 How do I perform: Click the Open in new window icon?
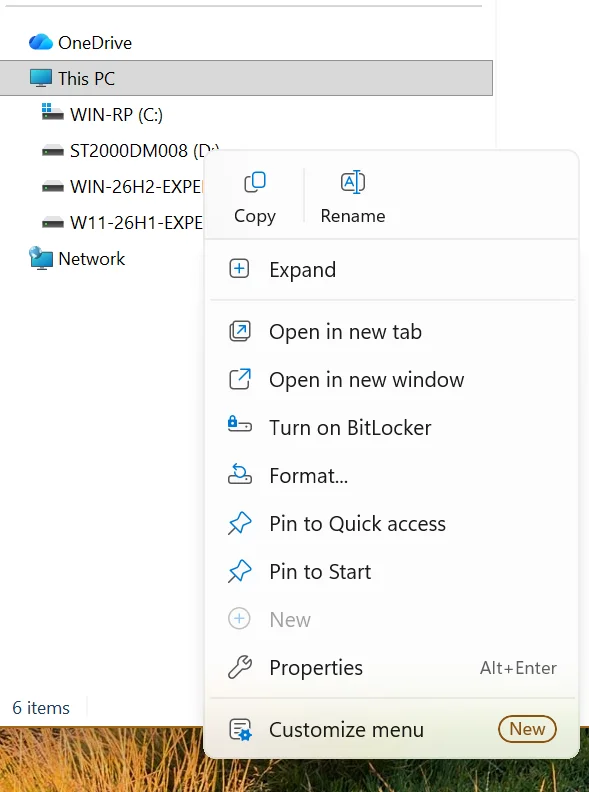pos(239,379)
